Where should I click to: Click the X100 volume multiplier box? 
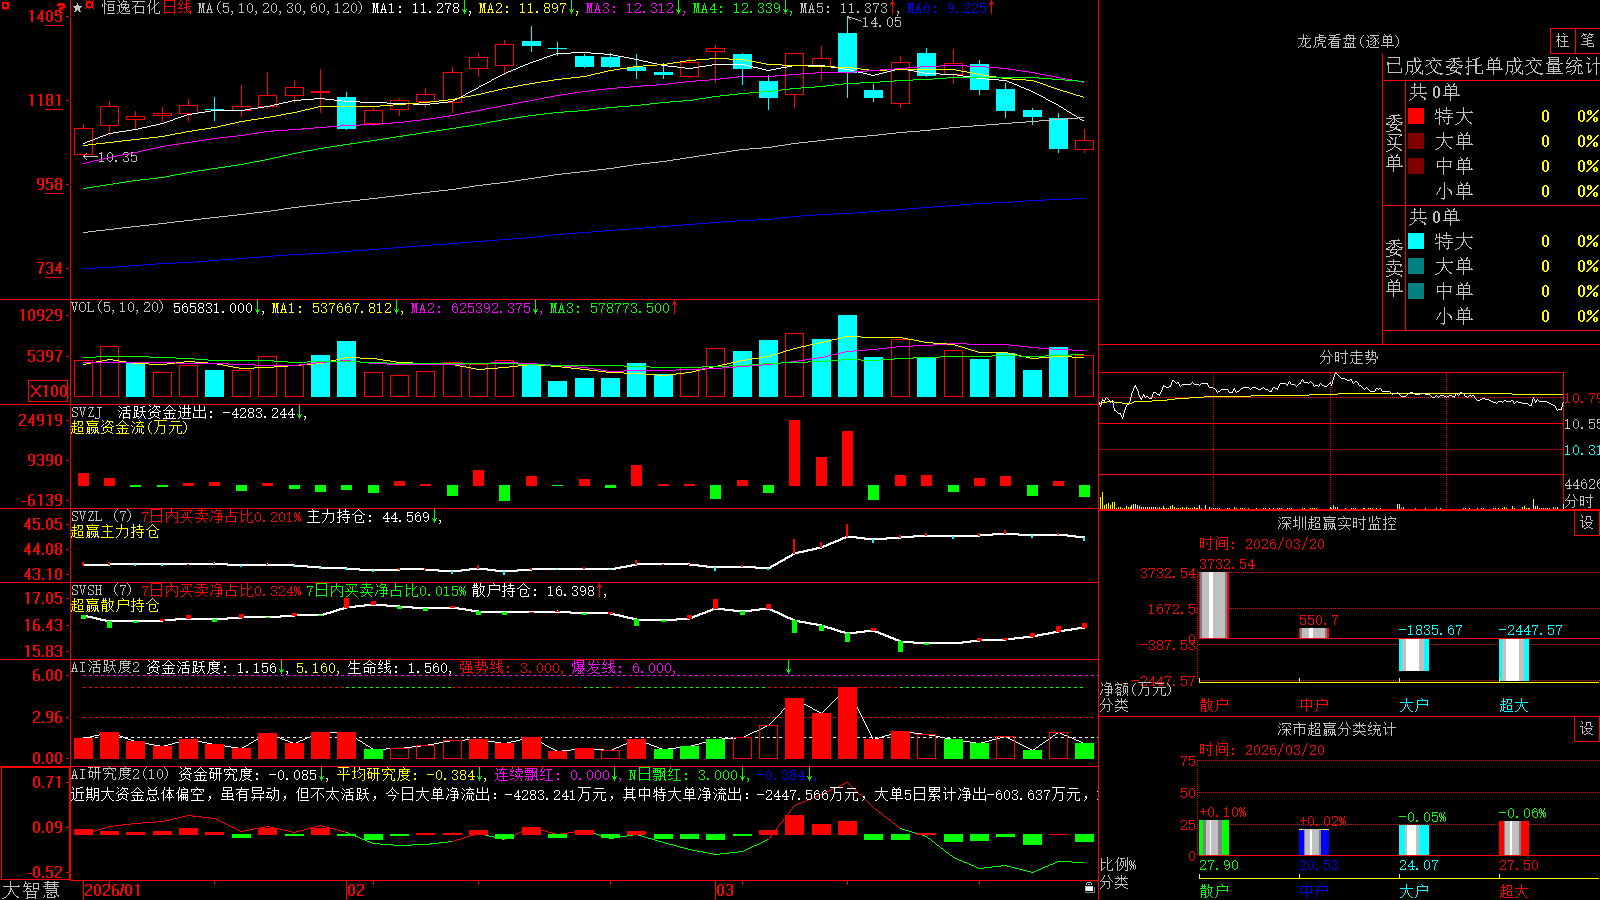[x=48, y=391]
